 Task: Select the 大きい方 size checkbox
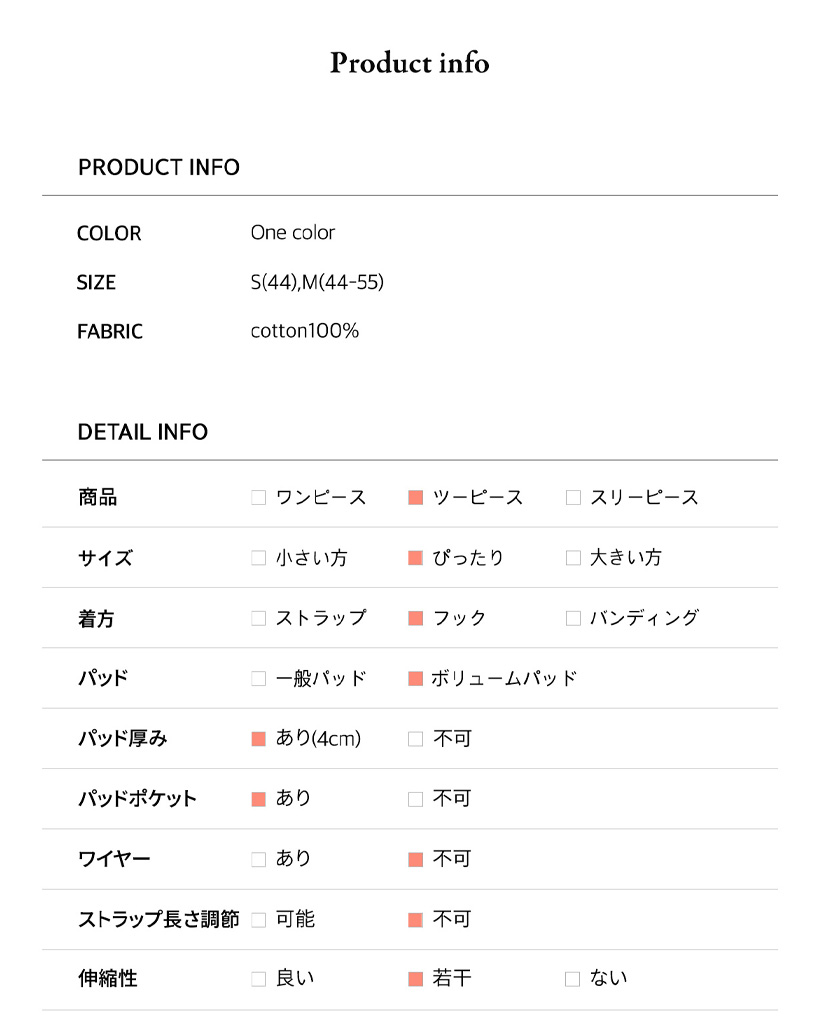[573, 558]
